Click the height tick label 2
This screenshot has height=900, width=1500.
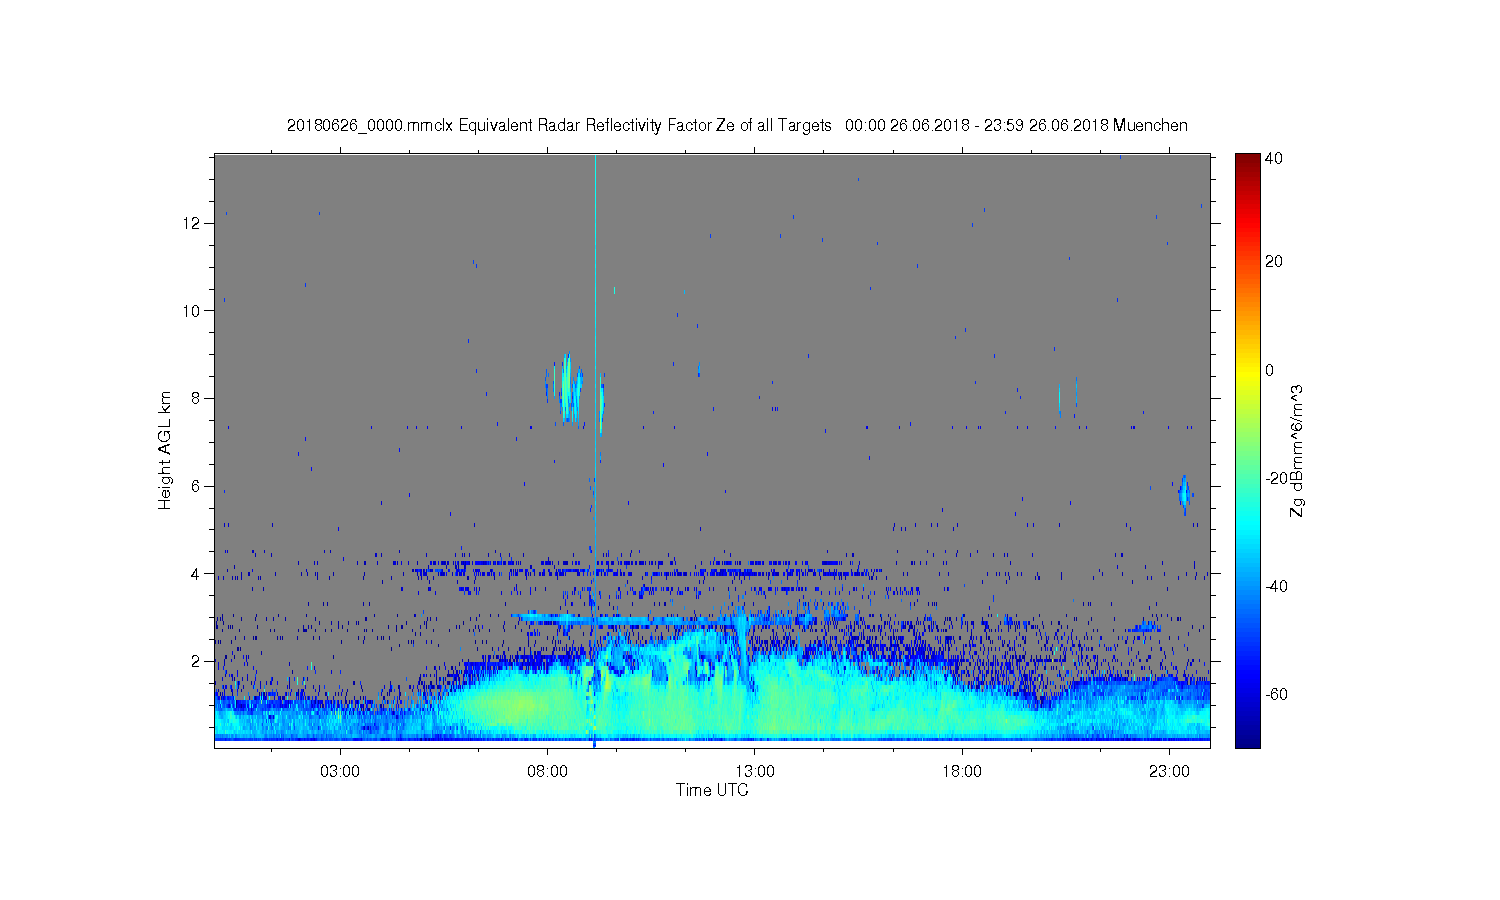197,661
